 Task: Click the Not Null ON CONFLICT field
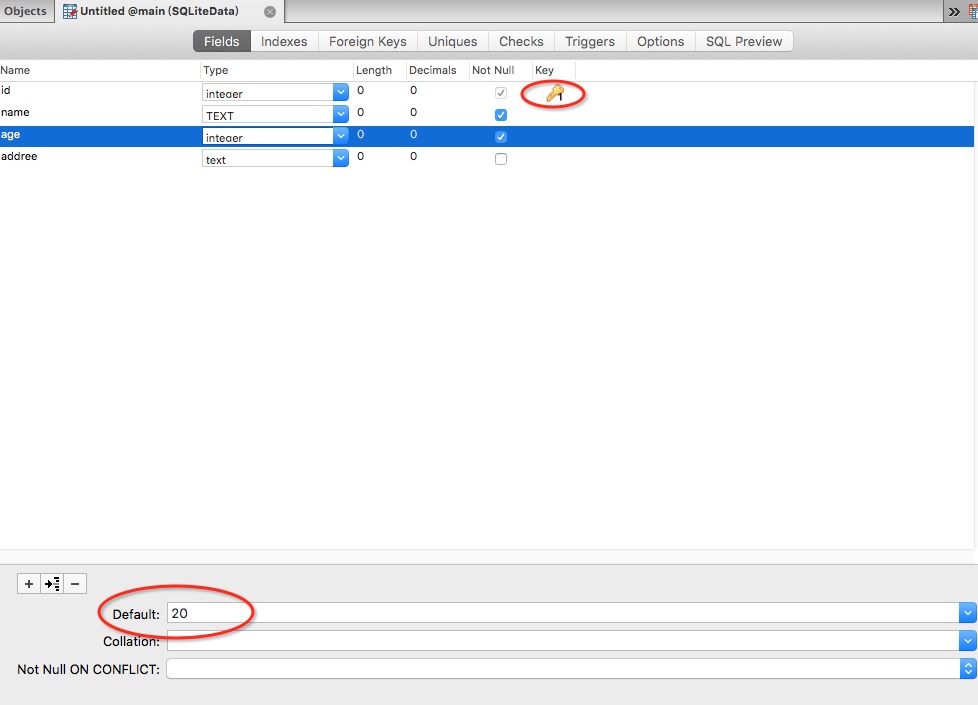point(563,669)
